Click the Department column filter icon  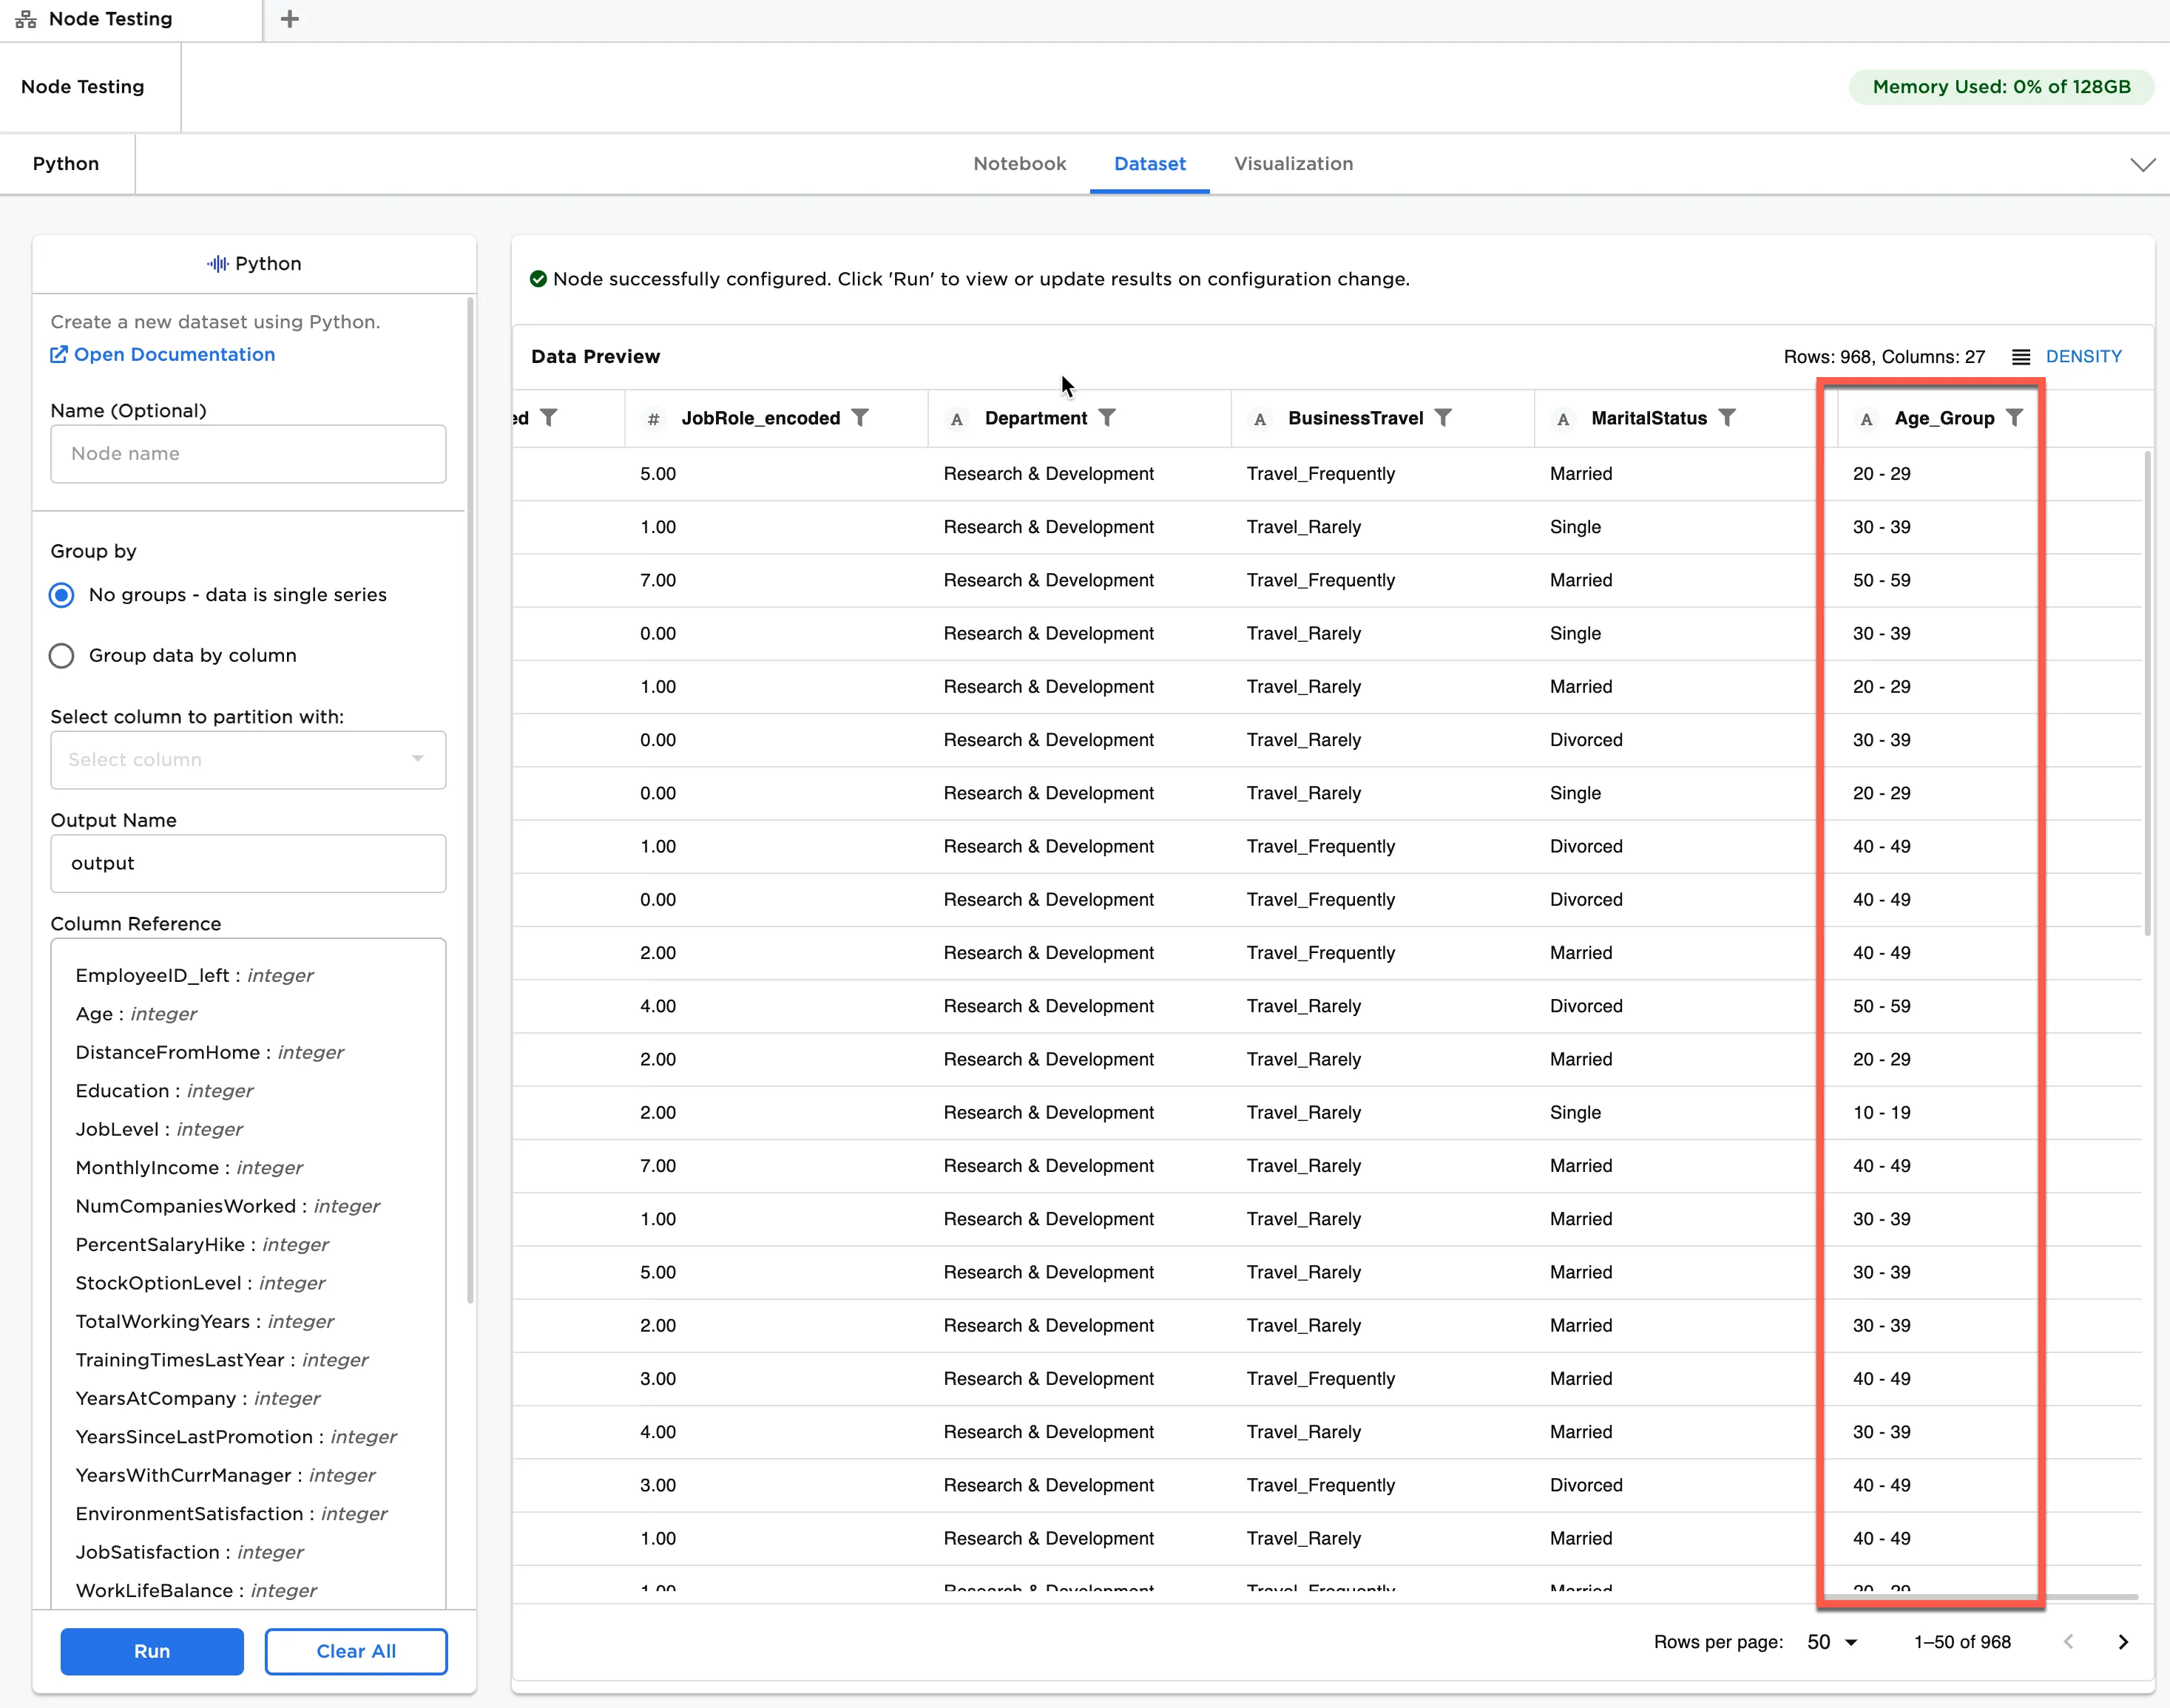coord(1107,418)
